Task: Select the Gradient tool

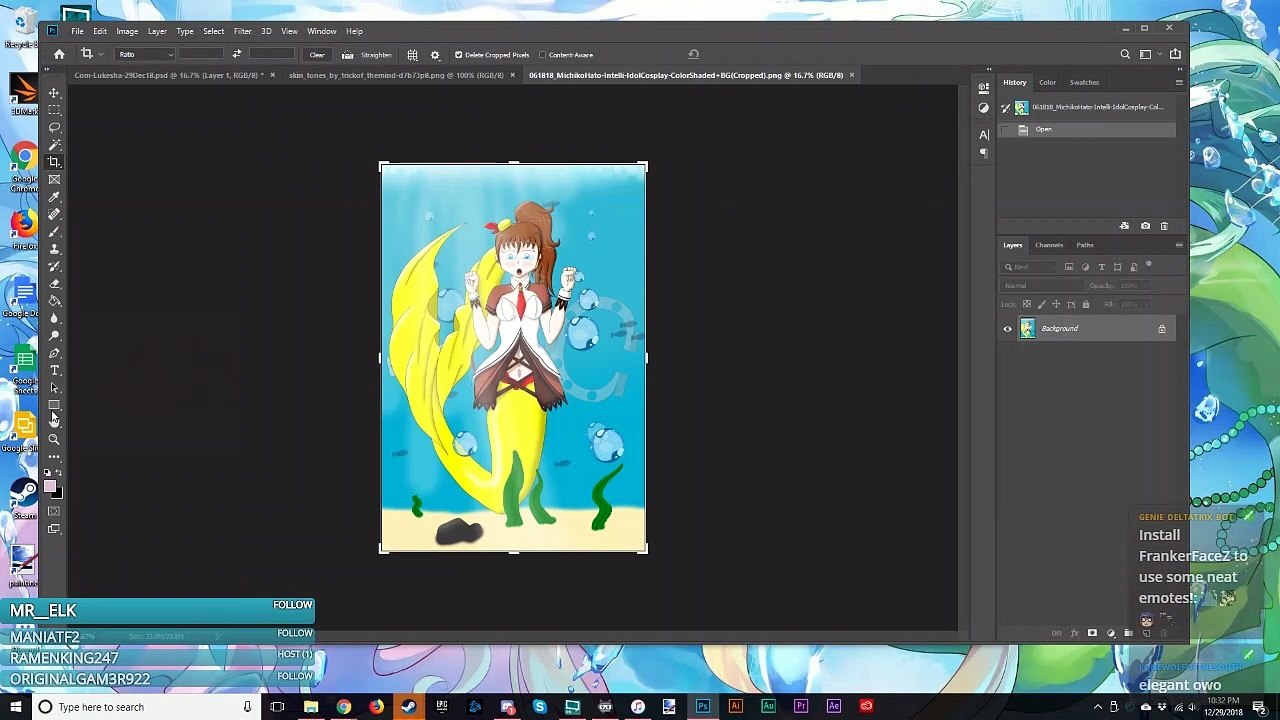Action: click(54, 301)
